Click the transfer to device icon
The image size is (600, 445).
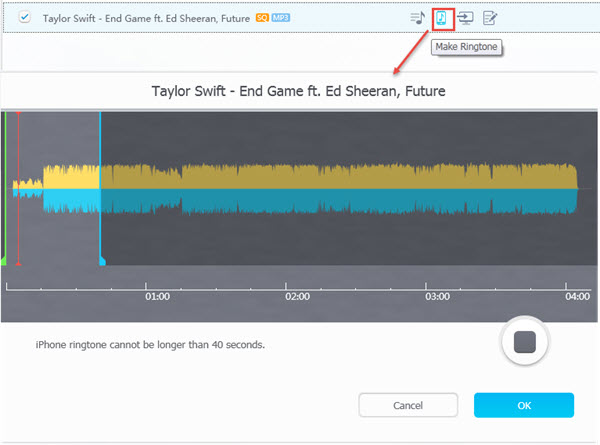(x=465, y=18)
